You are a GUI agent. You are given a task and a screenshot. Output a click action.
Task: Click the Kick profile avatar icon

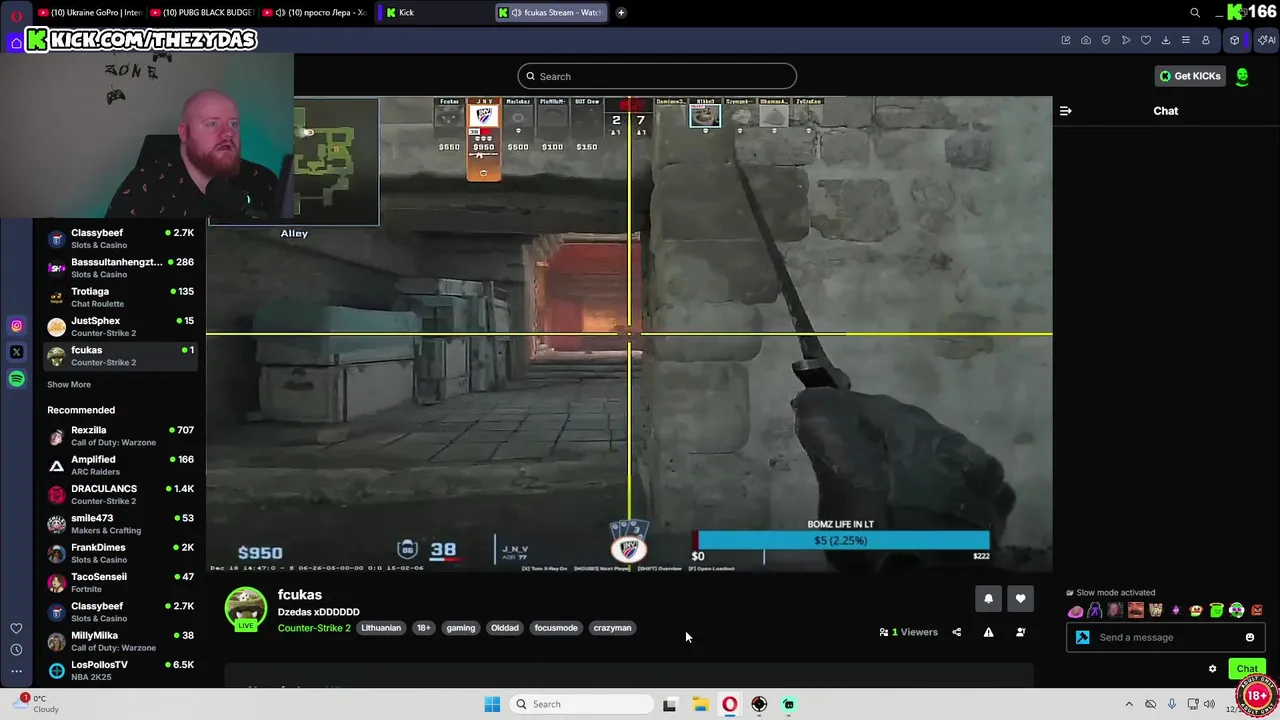(x=1242, y=76)
